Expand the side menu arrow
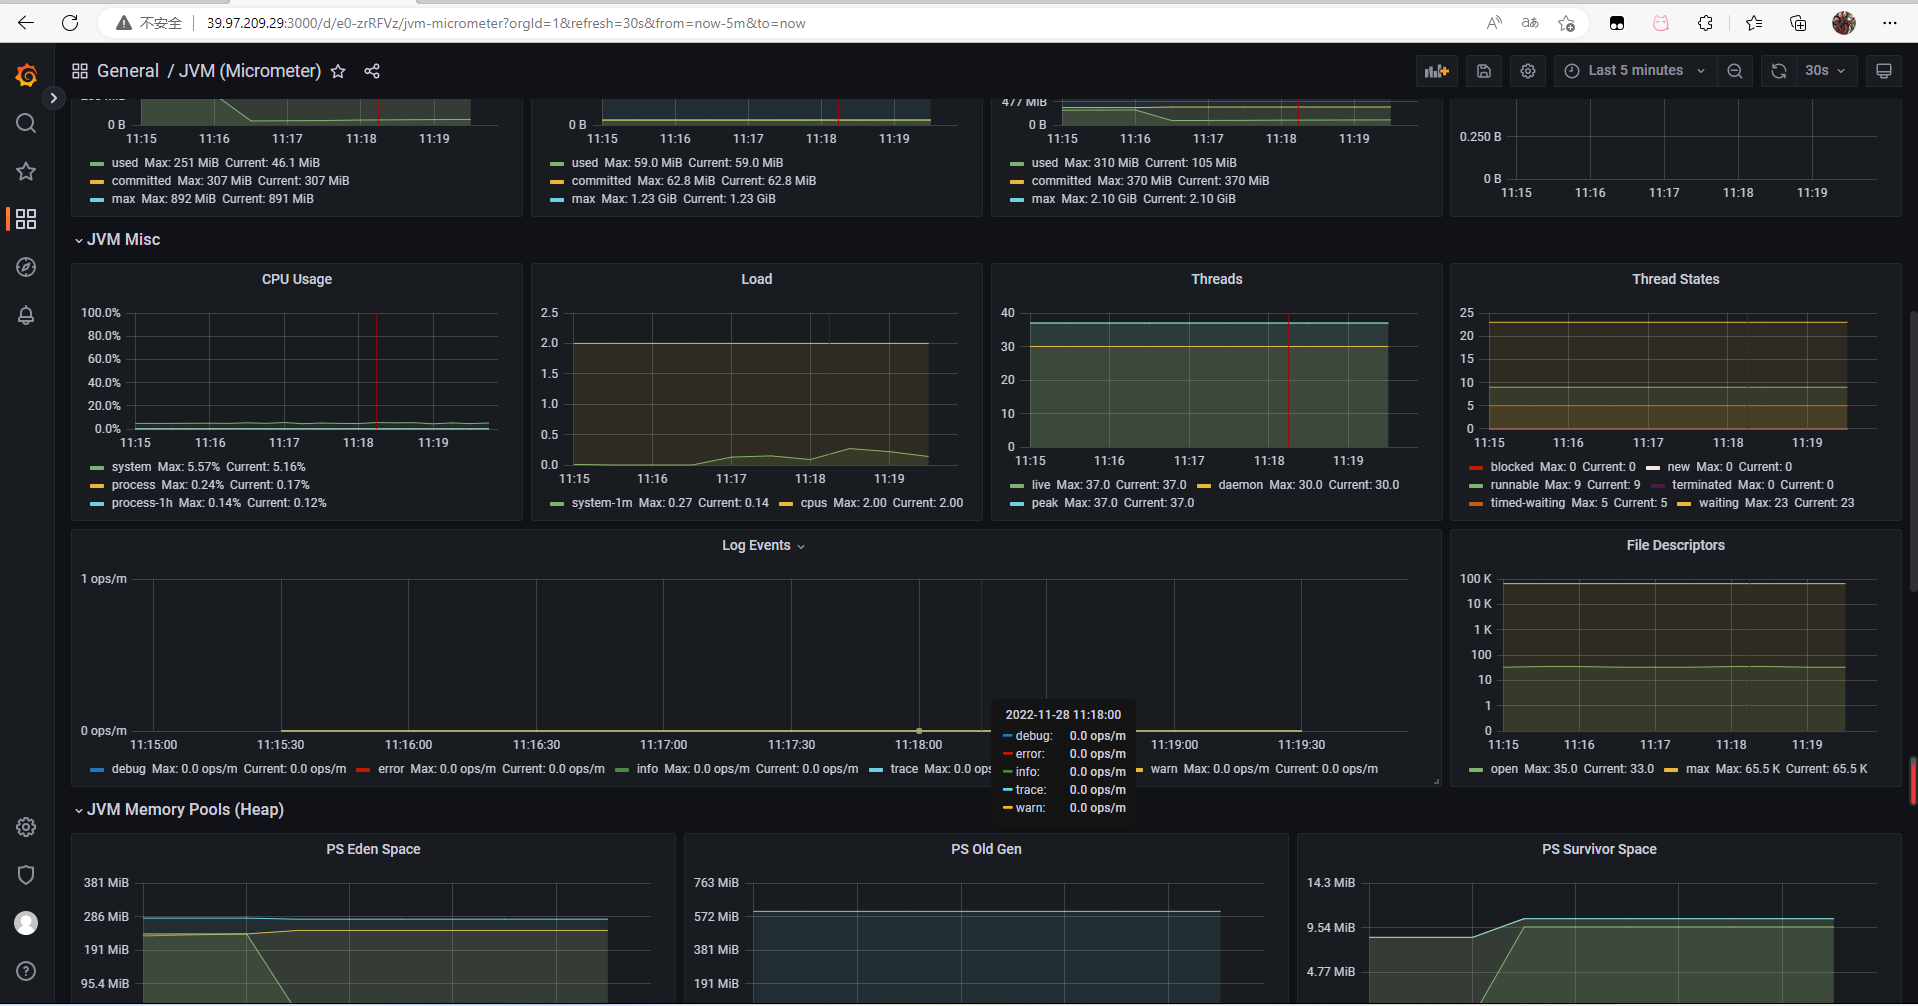This screenshot has width=1918, height=1006. pyautogui.click(x=54, y=98)
